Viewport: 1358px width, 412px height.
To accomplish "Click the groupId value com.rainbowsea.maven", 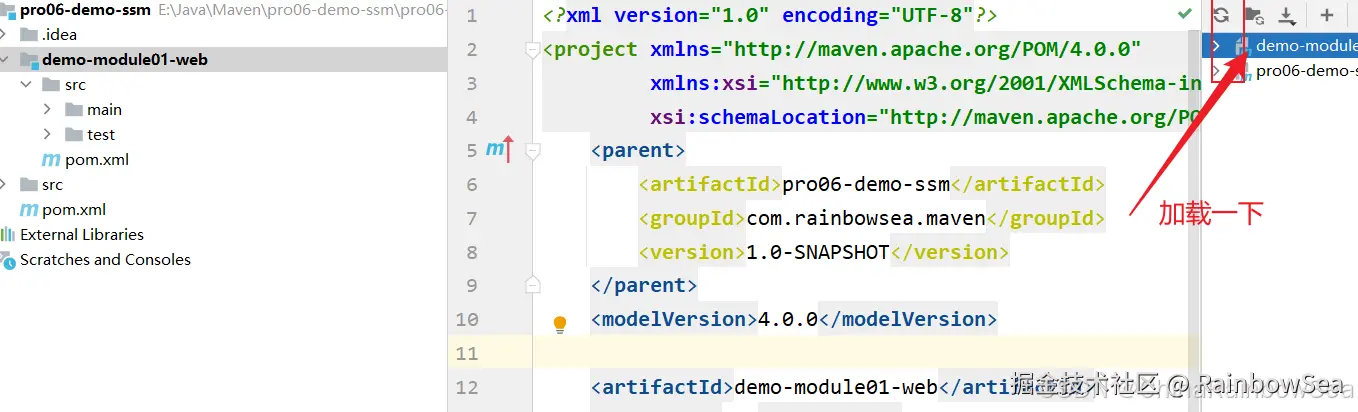I will (x=865, y=218).
